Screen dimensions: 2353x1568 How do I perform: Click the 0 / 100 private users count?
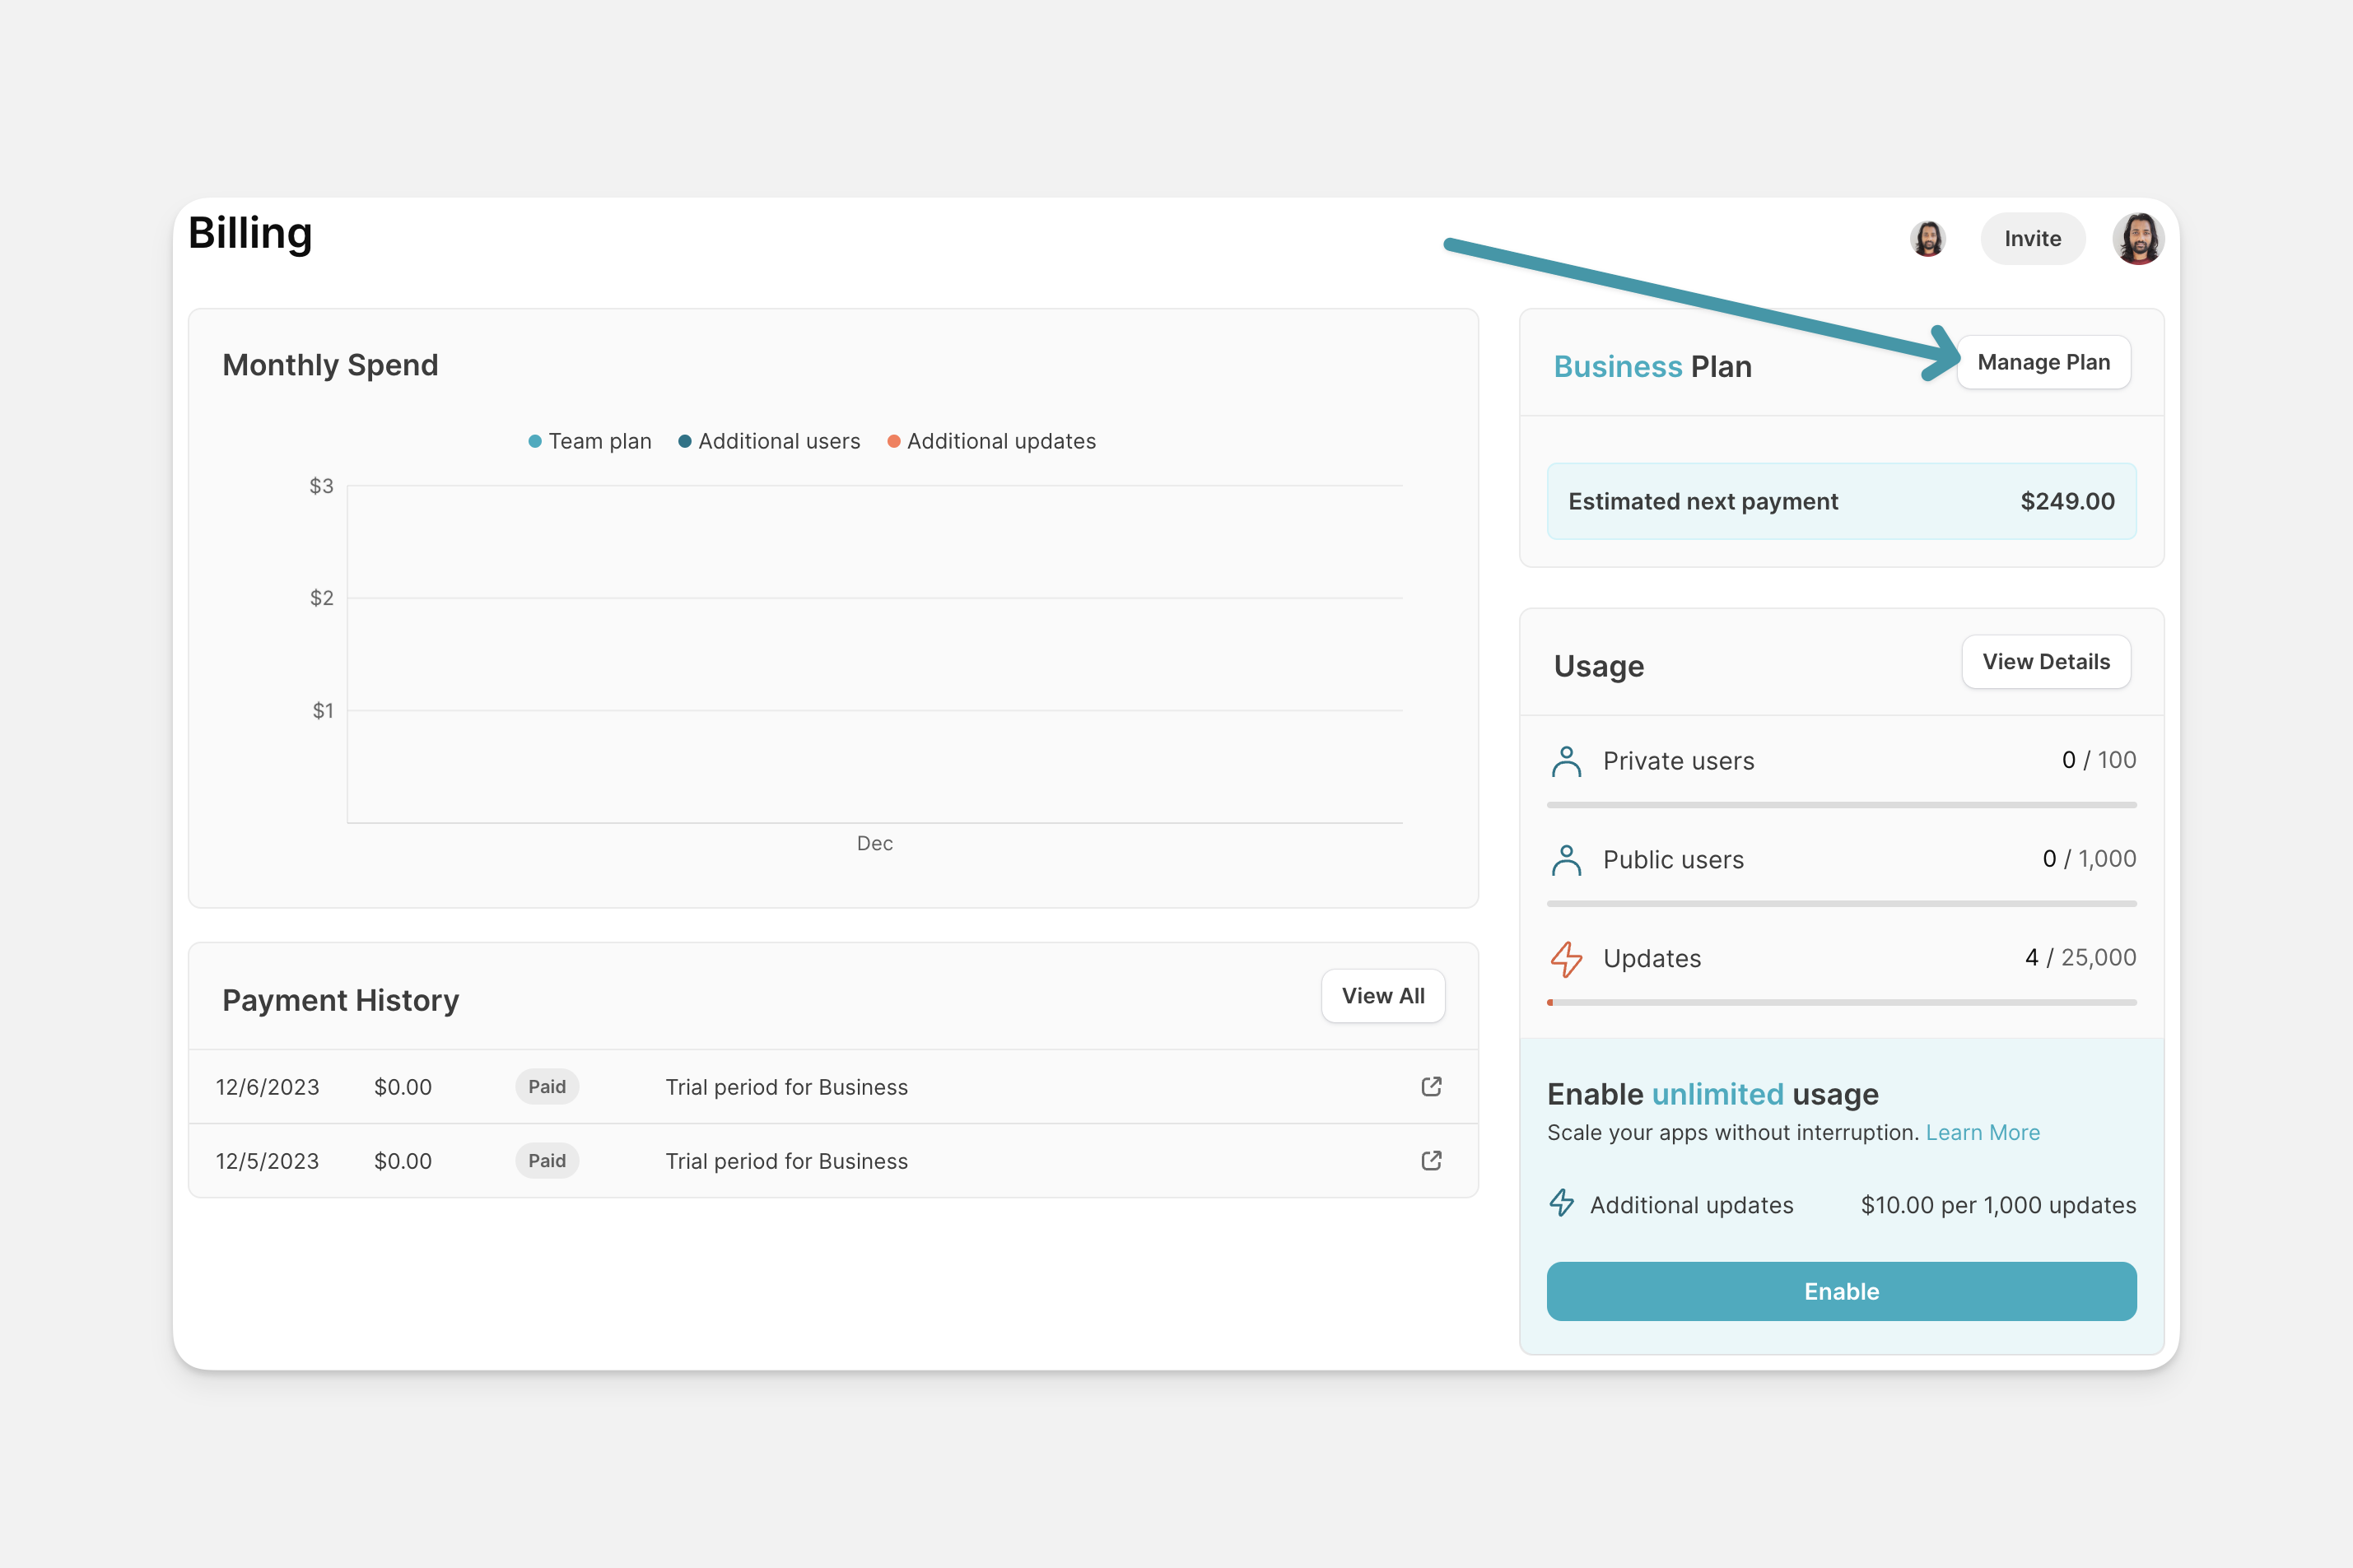tap(2098, 760)
